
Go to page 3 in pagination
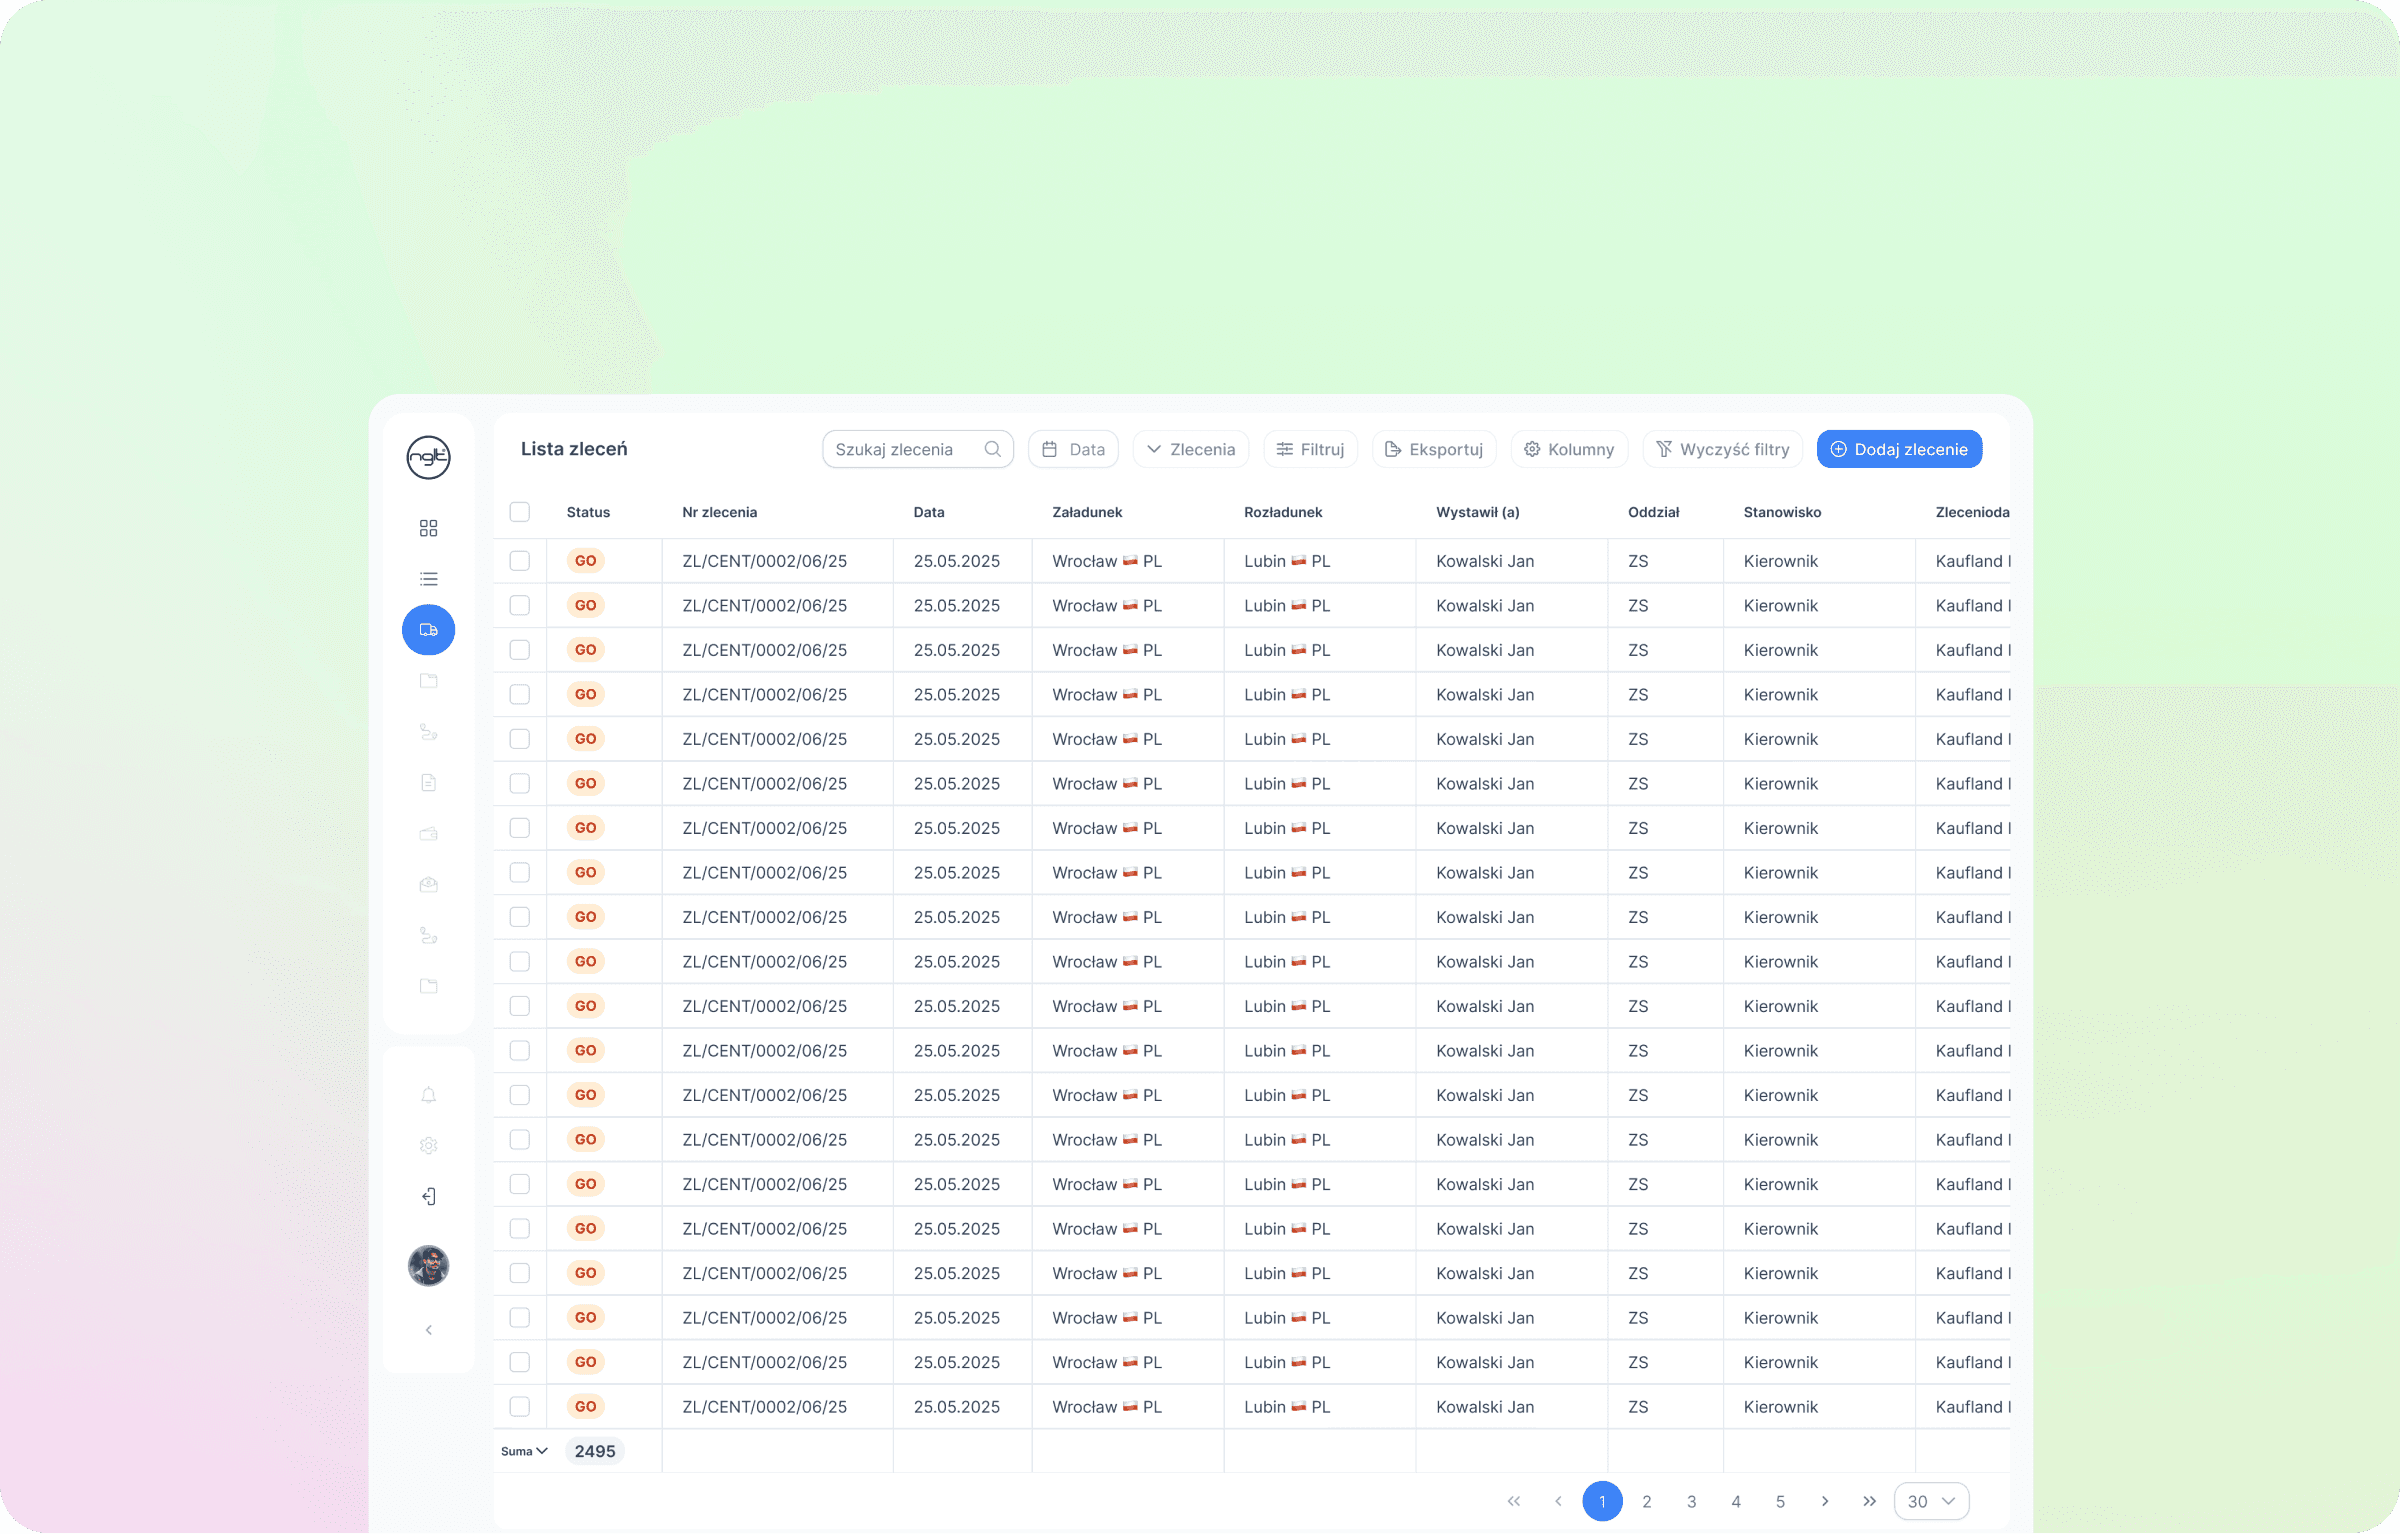[1691, 1502]
